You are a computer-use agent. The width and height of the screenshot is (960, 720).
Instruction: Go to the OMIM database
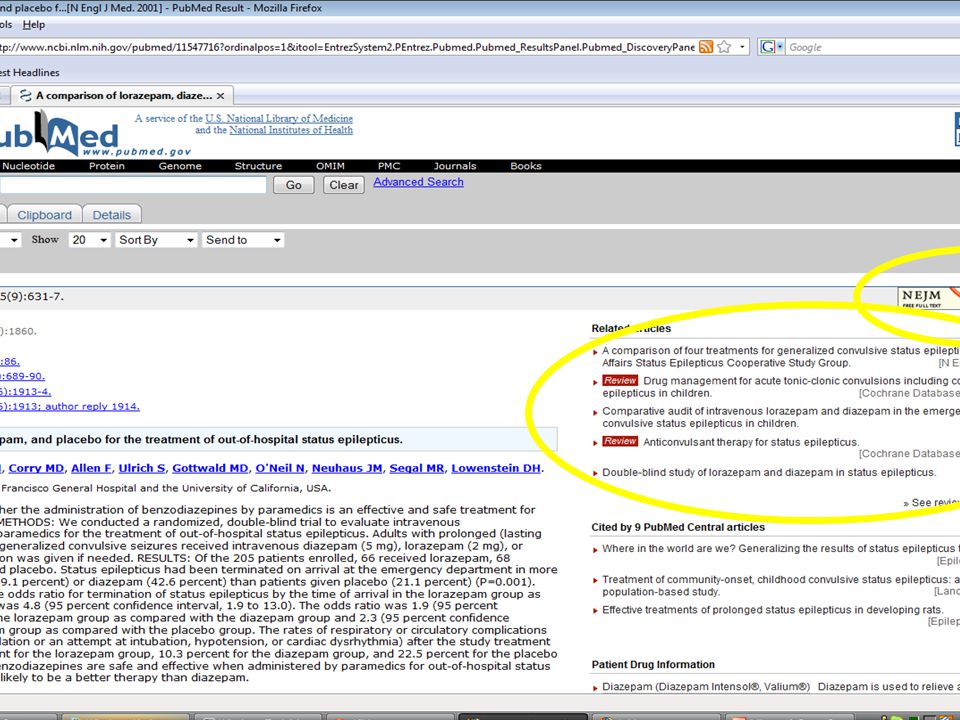(x=331, y=166)
